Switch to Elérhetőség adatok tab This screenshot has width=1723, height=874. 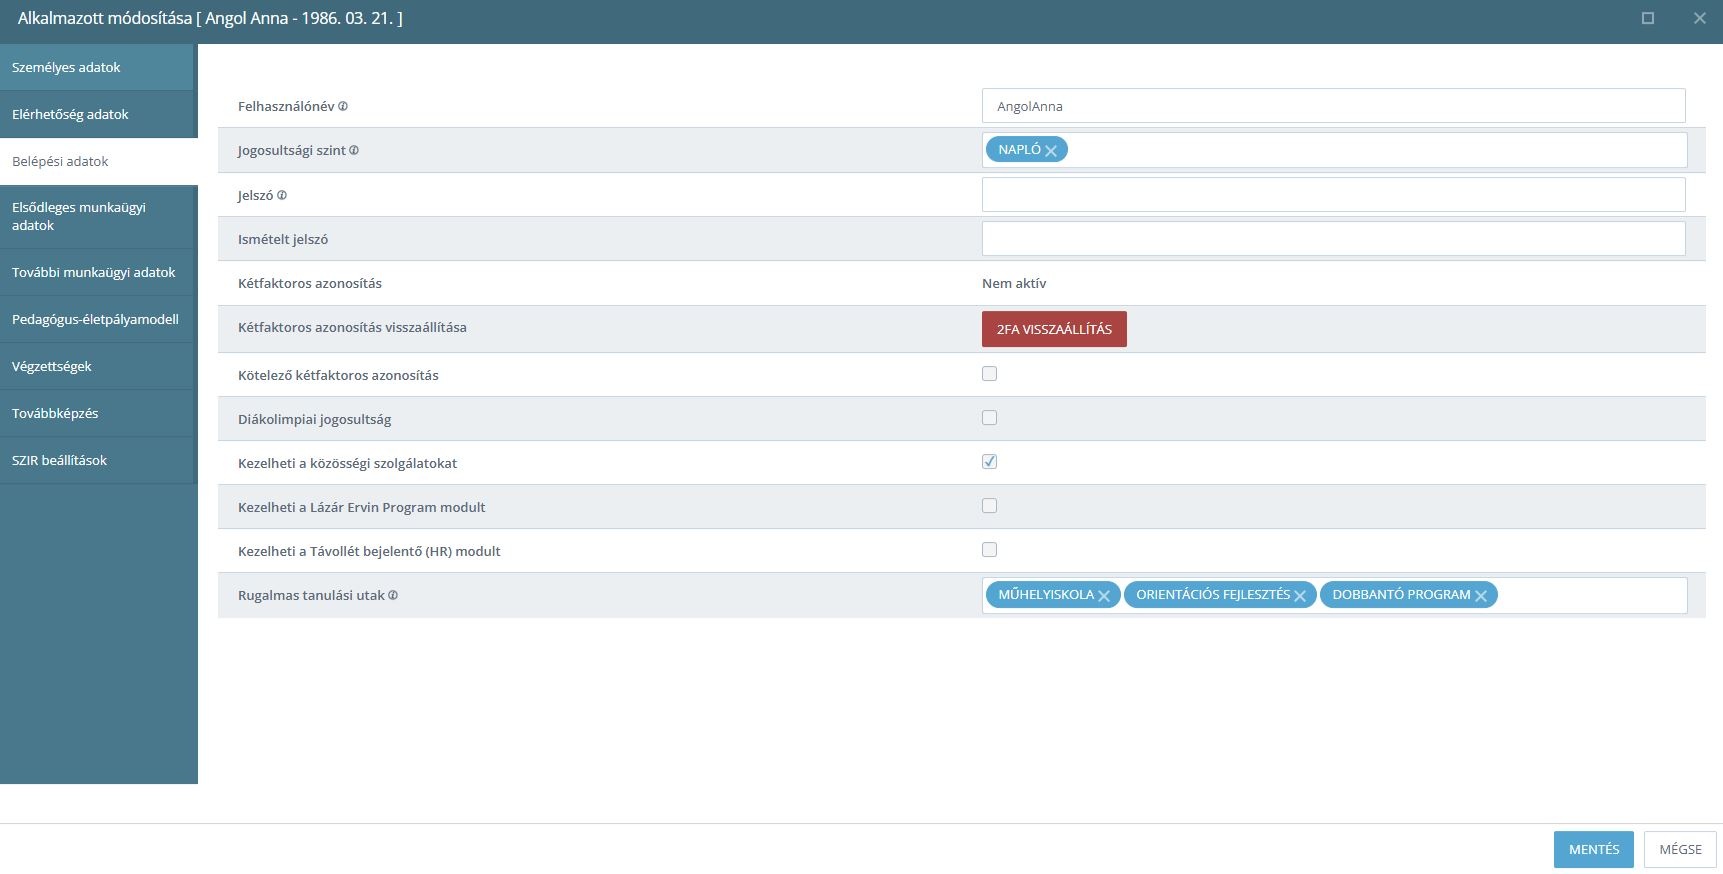pyautogui.click(x=97, y=114)
